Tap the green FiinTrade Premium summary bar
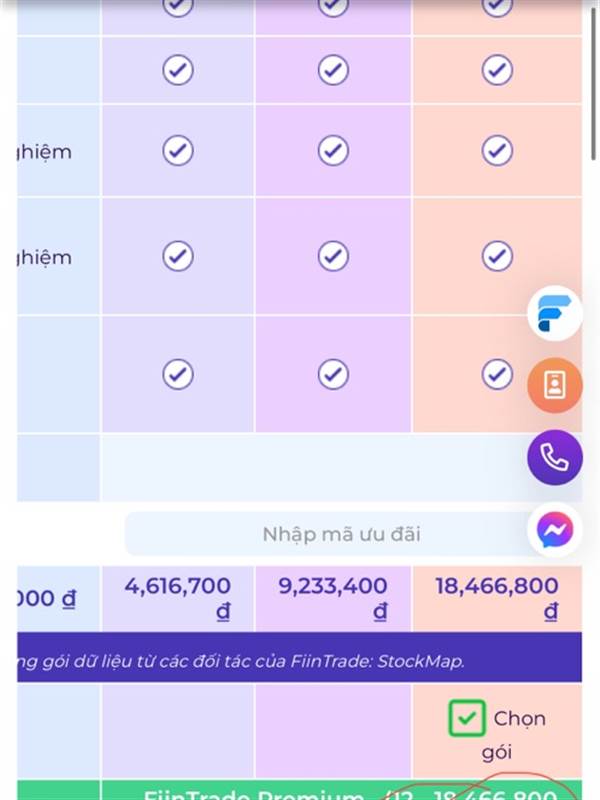Screen dimensions: 600x800 pyautogui.click(x=299, y=790)
